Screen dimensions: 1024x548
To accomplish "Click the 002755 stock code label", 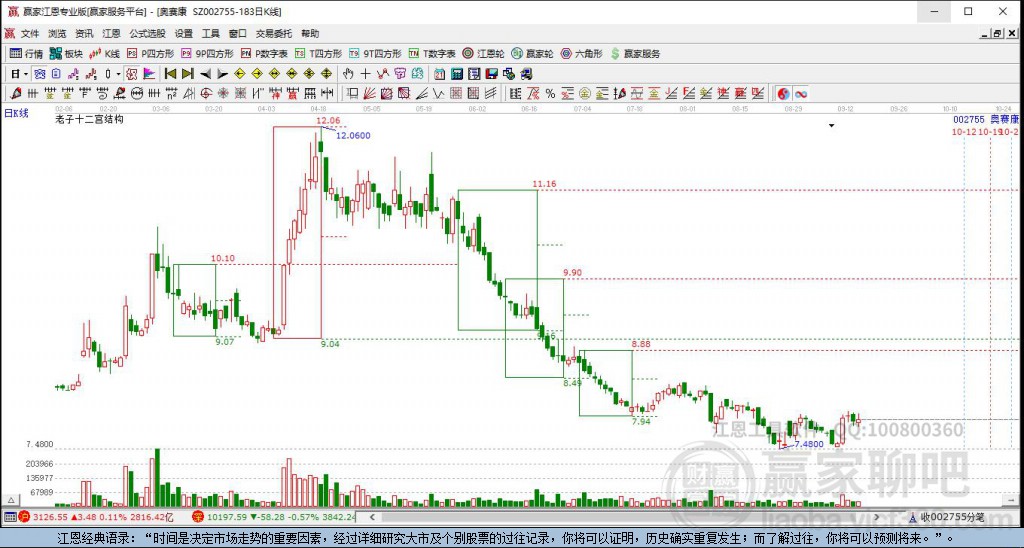I will [968, 120].
